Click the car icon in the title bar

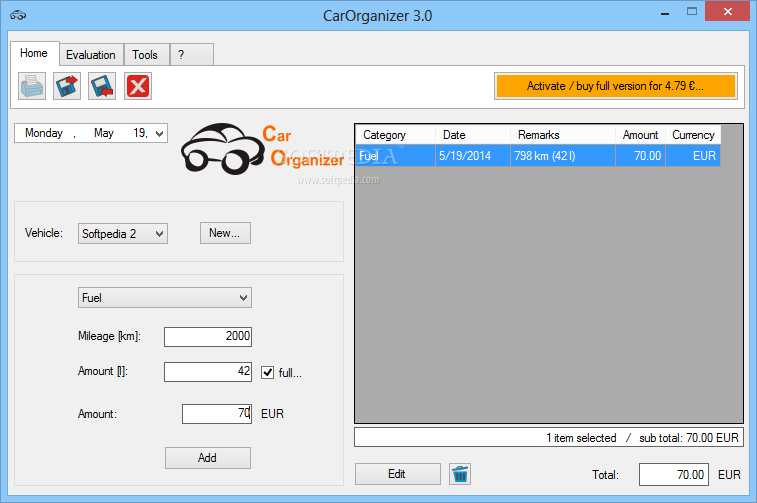[x=18, y=15]
